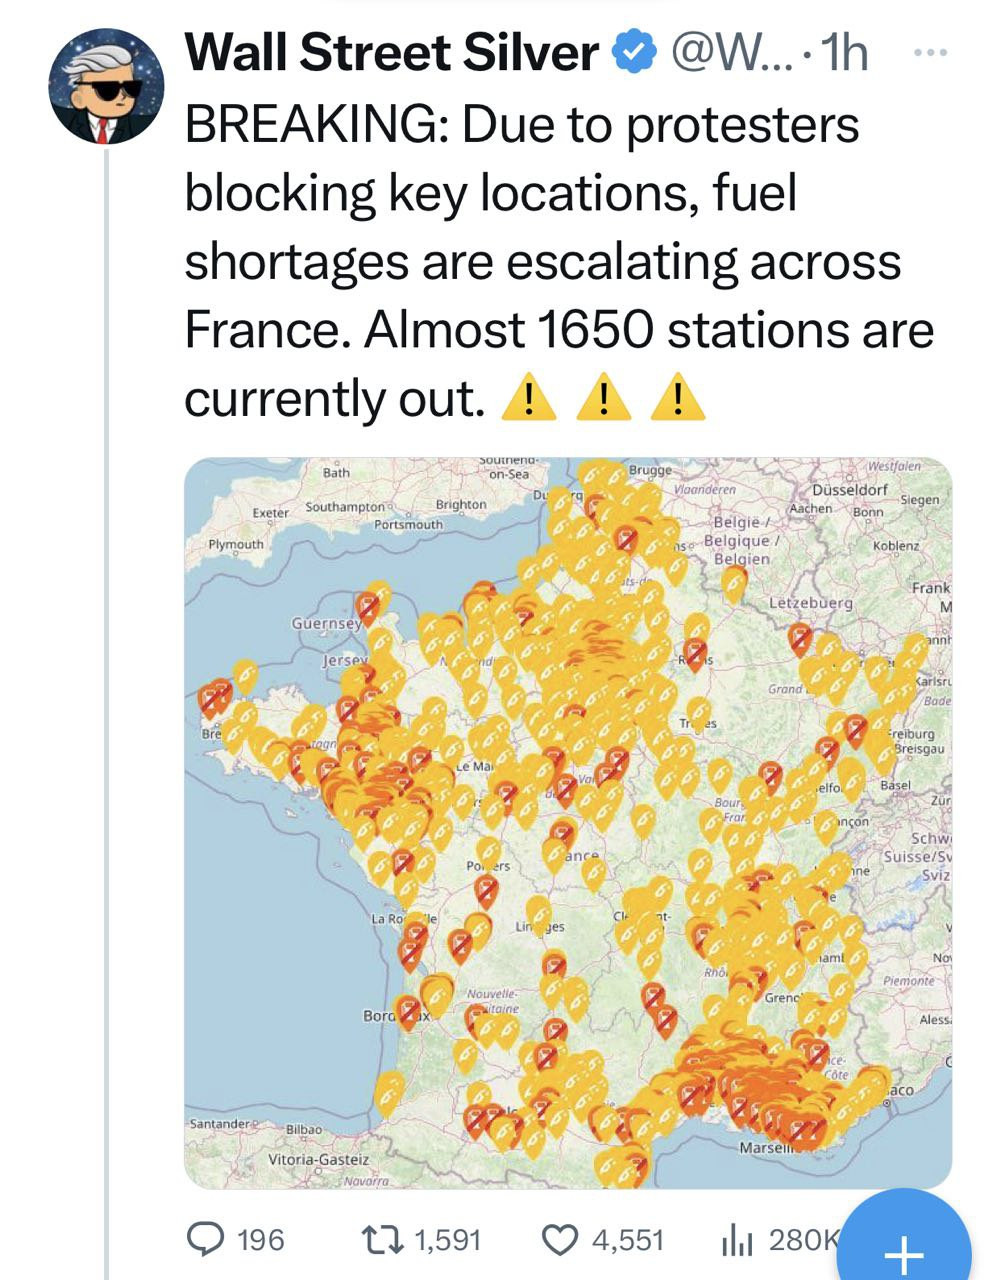Click the 1,591 retweets count
Screen dimensions: 1001x1280
point(447,1240)
